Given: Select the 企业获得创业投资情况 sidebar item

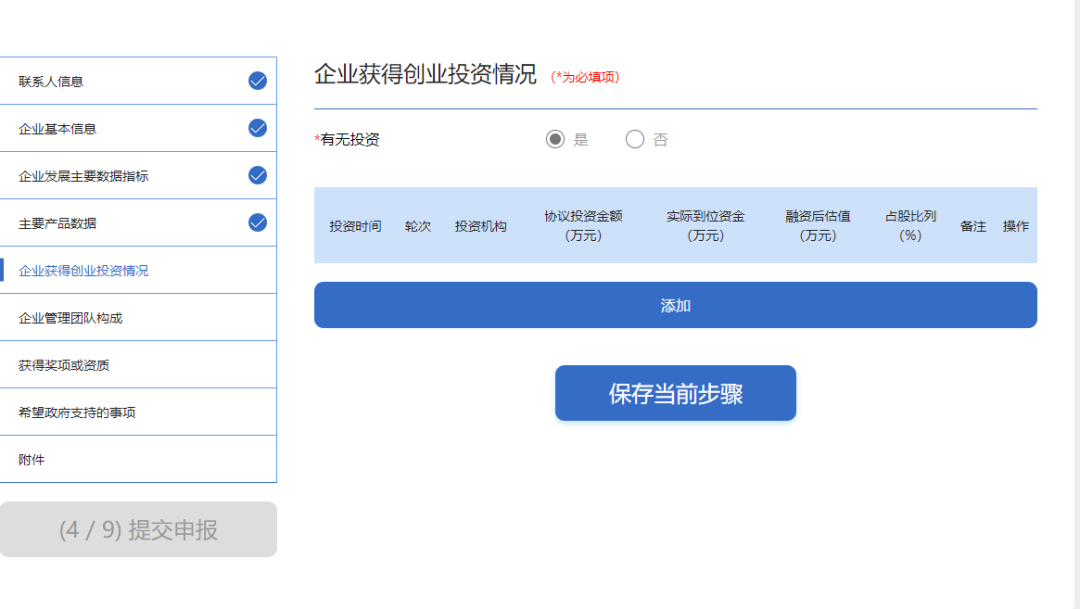Looking at the screenshot, I should (84, 270).
